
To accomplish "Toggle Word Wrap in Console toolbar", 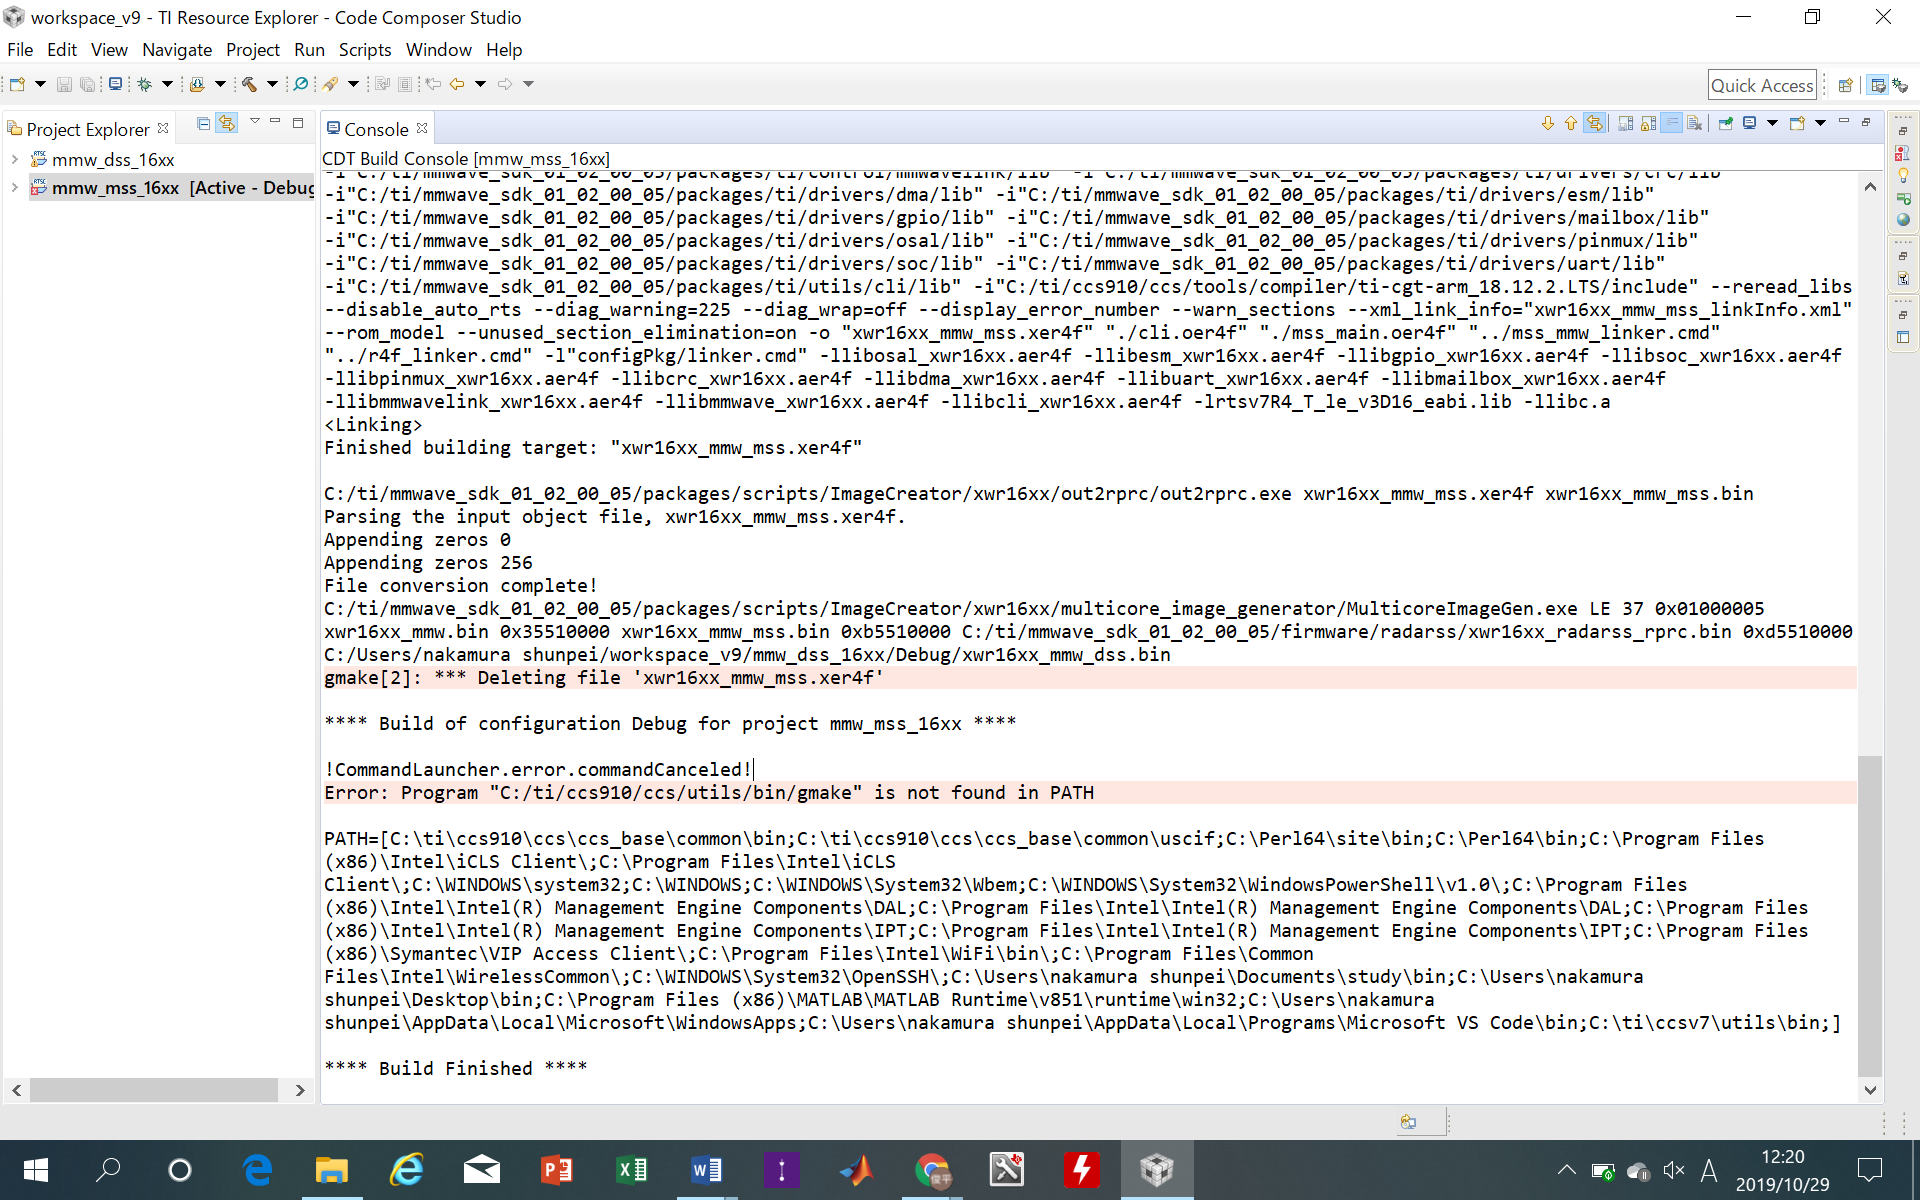I will pos(1671,123).
